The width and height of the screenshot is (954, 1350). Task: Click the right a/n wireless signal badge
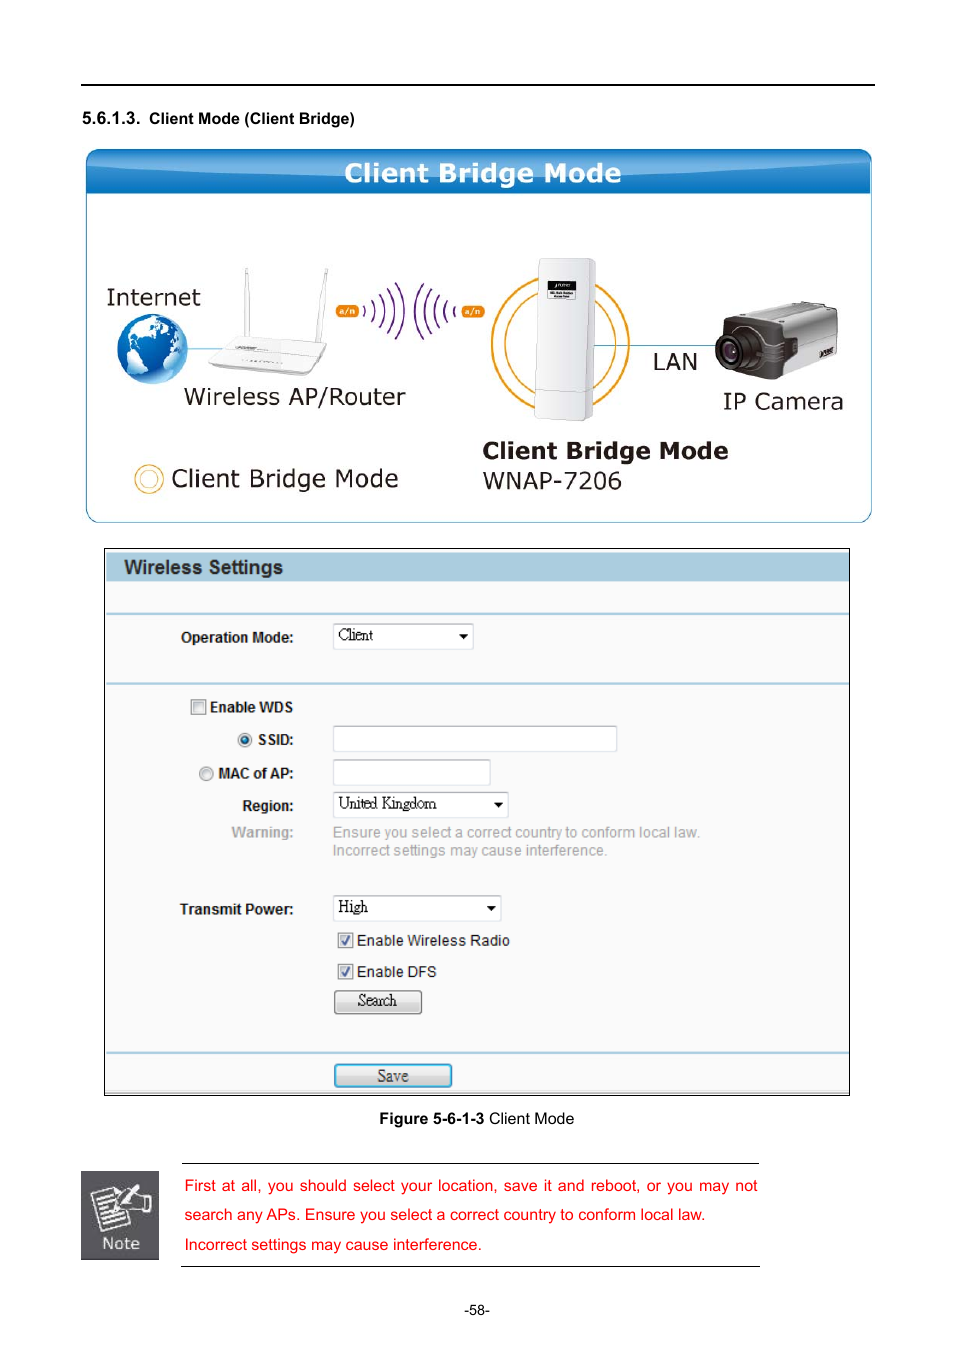pyautogui.click(x=473, y=311)
